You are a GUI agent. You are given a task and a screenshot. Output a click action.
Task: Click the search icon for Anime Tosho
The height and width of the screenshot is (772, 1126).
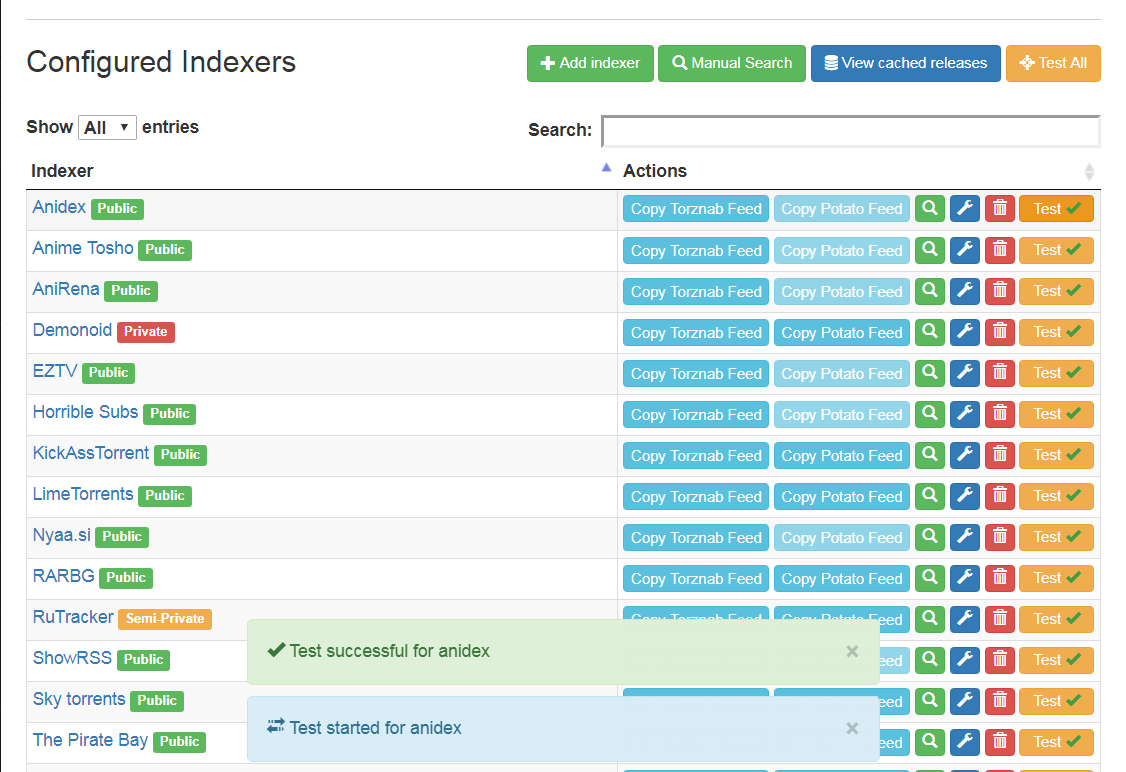pyautogui.click(x=929, y=250)
